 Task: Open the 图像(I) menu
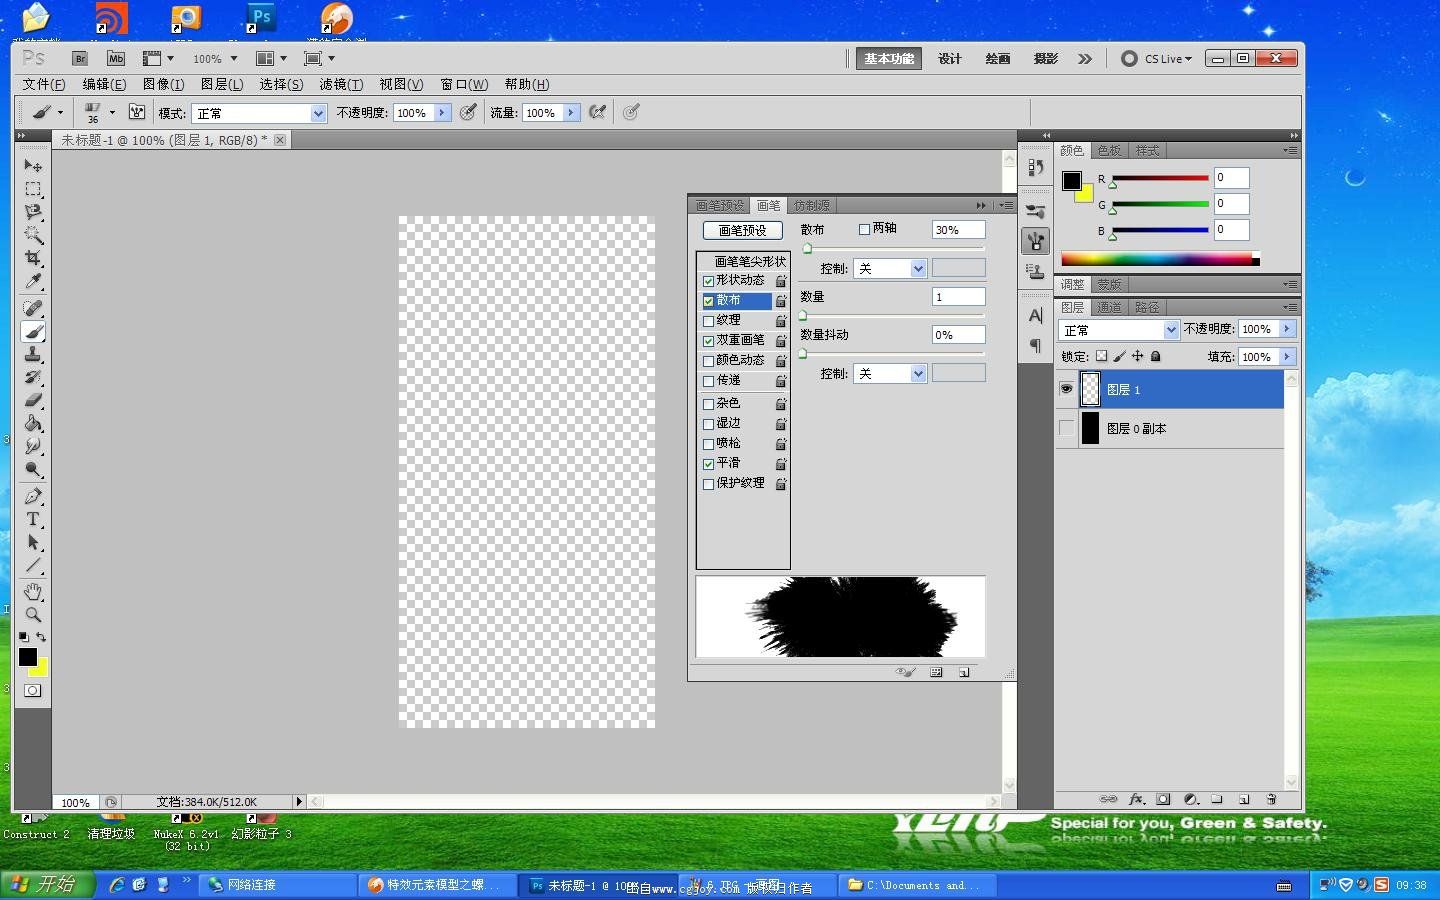(x=163, y=84)
